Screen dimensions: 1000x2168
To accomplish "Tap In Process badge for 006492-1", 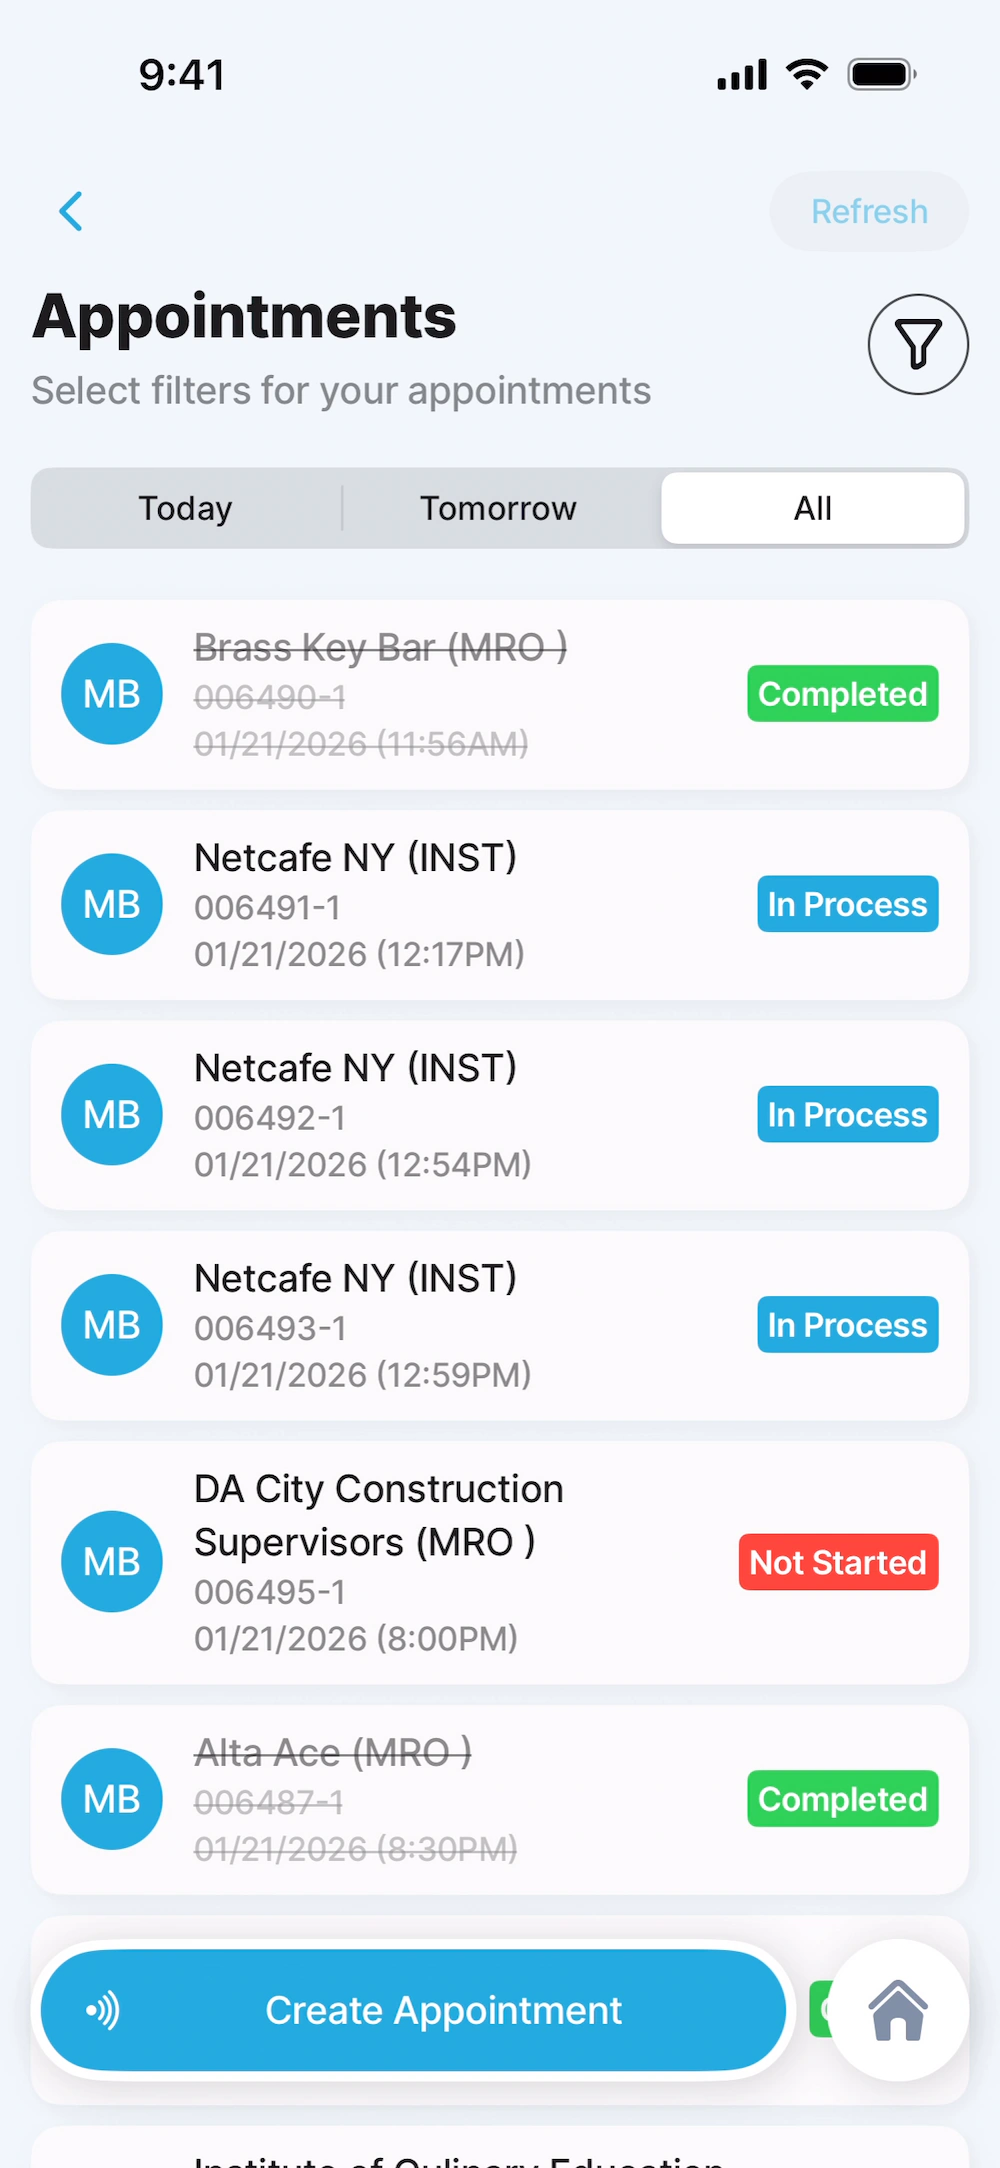I will tap(847, 1115).
